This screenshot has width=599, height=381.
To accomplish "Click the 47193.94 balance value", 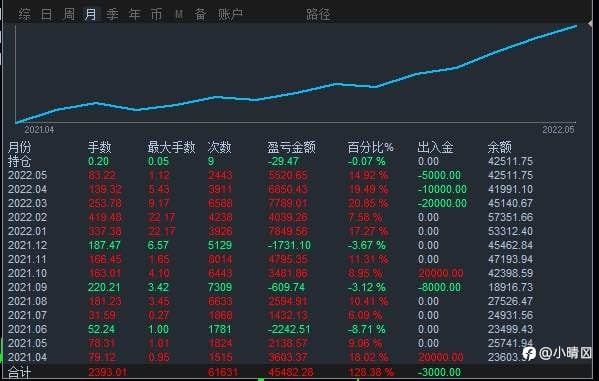I will click(510, 259).
